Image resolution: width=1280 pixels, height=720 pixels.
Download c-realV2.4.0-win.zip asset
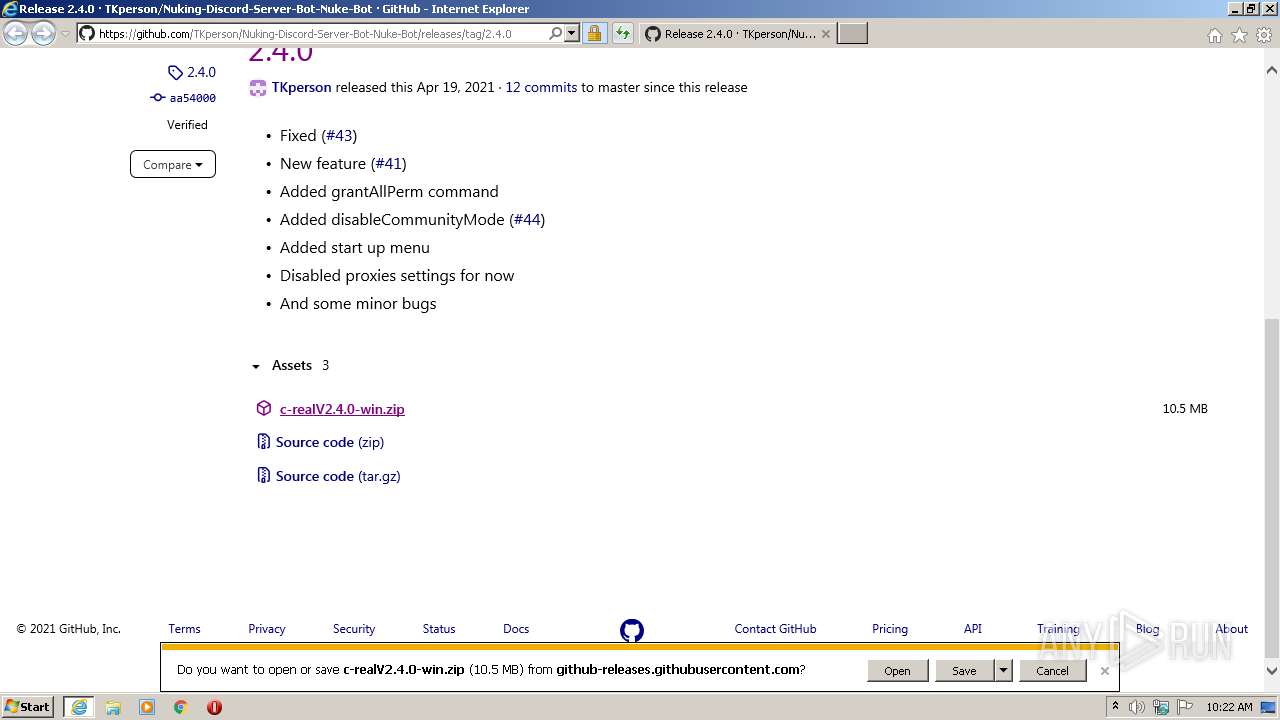point(342,409)
